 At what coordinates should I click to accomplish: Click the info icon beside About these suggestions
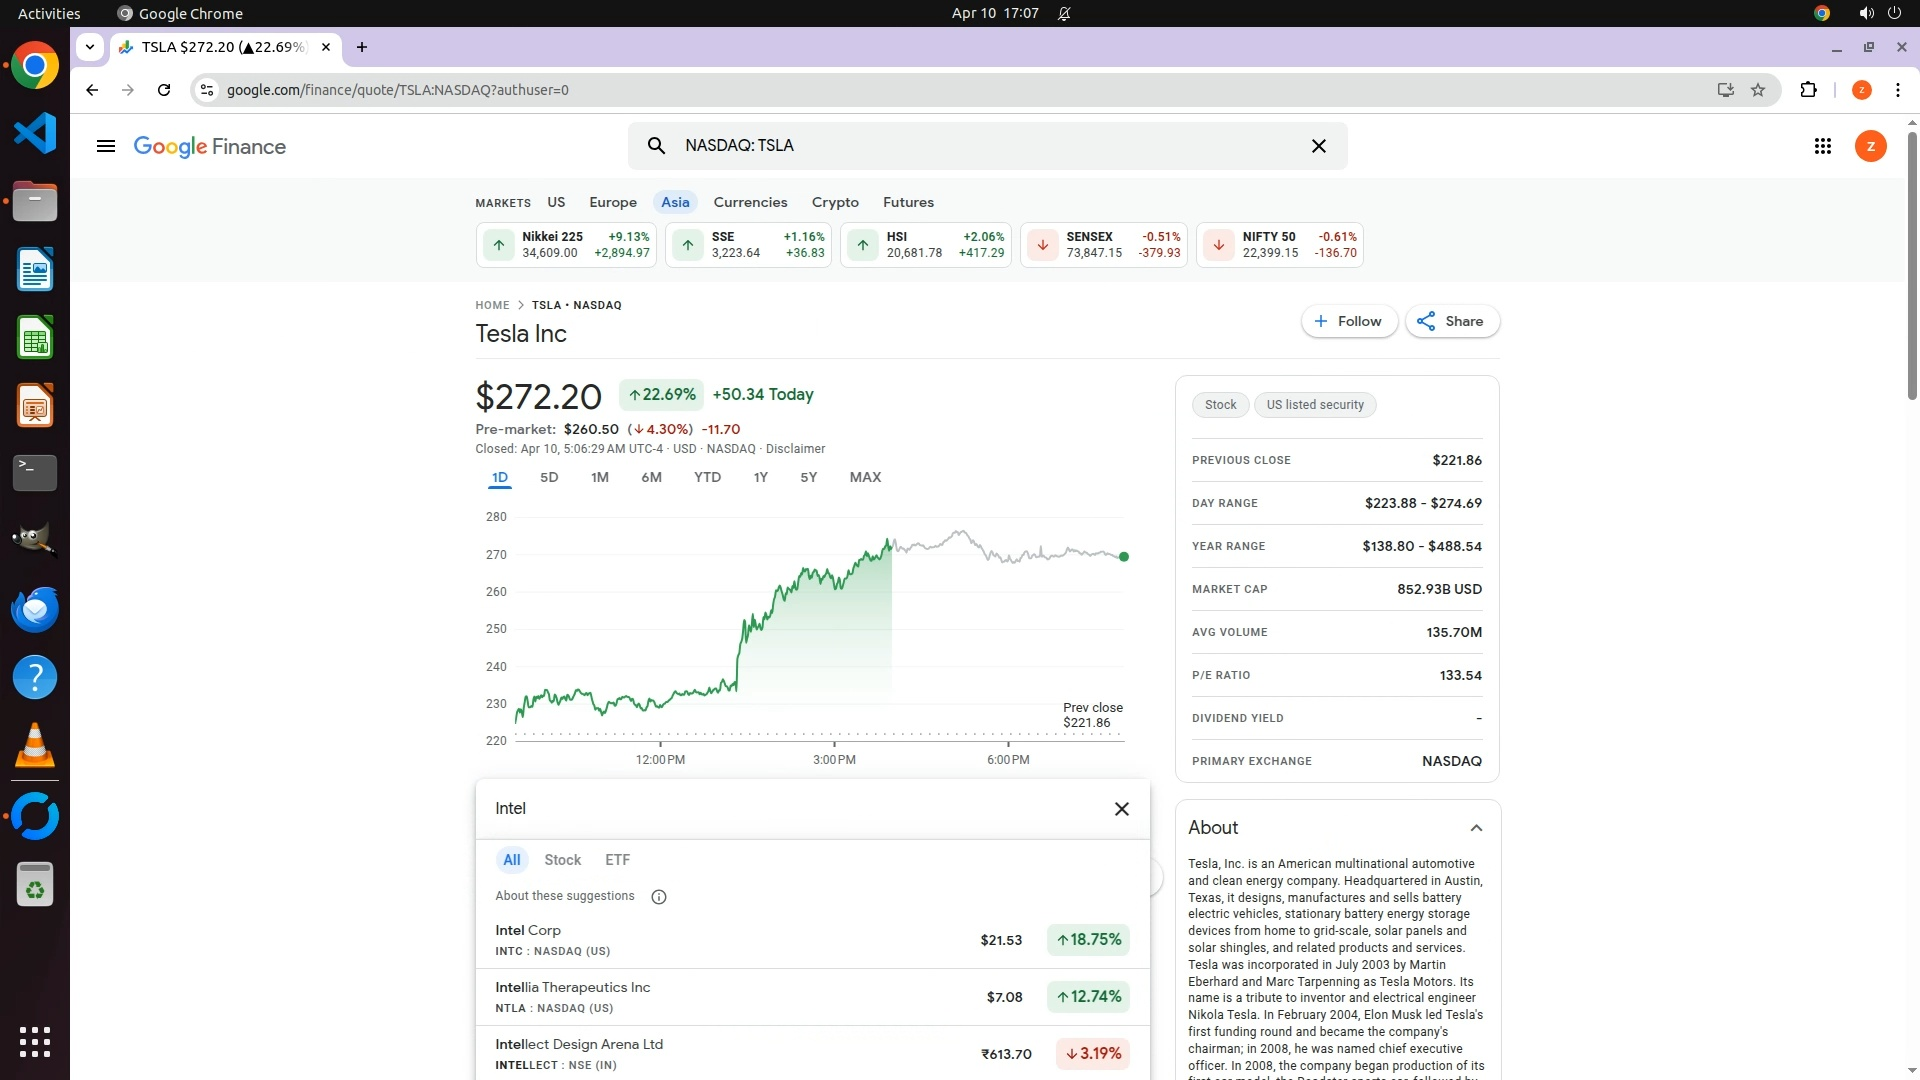(658, 897)
